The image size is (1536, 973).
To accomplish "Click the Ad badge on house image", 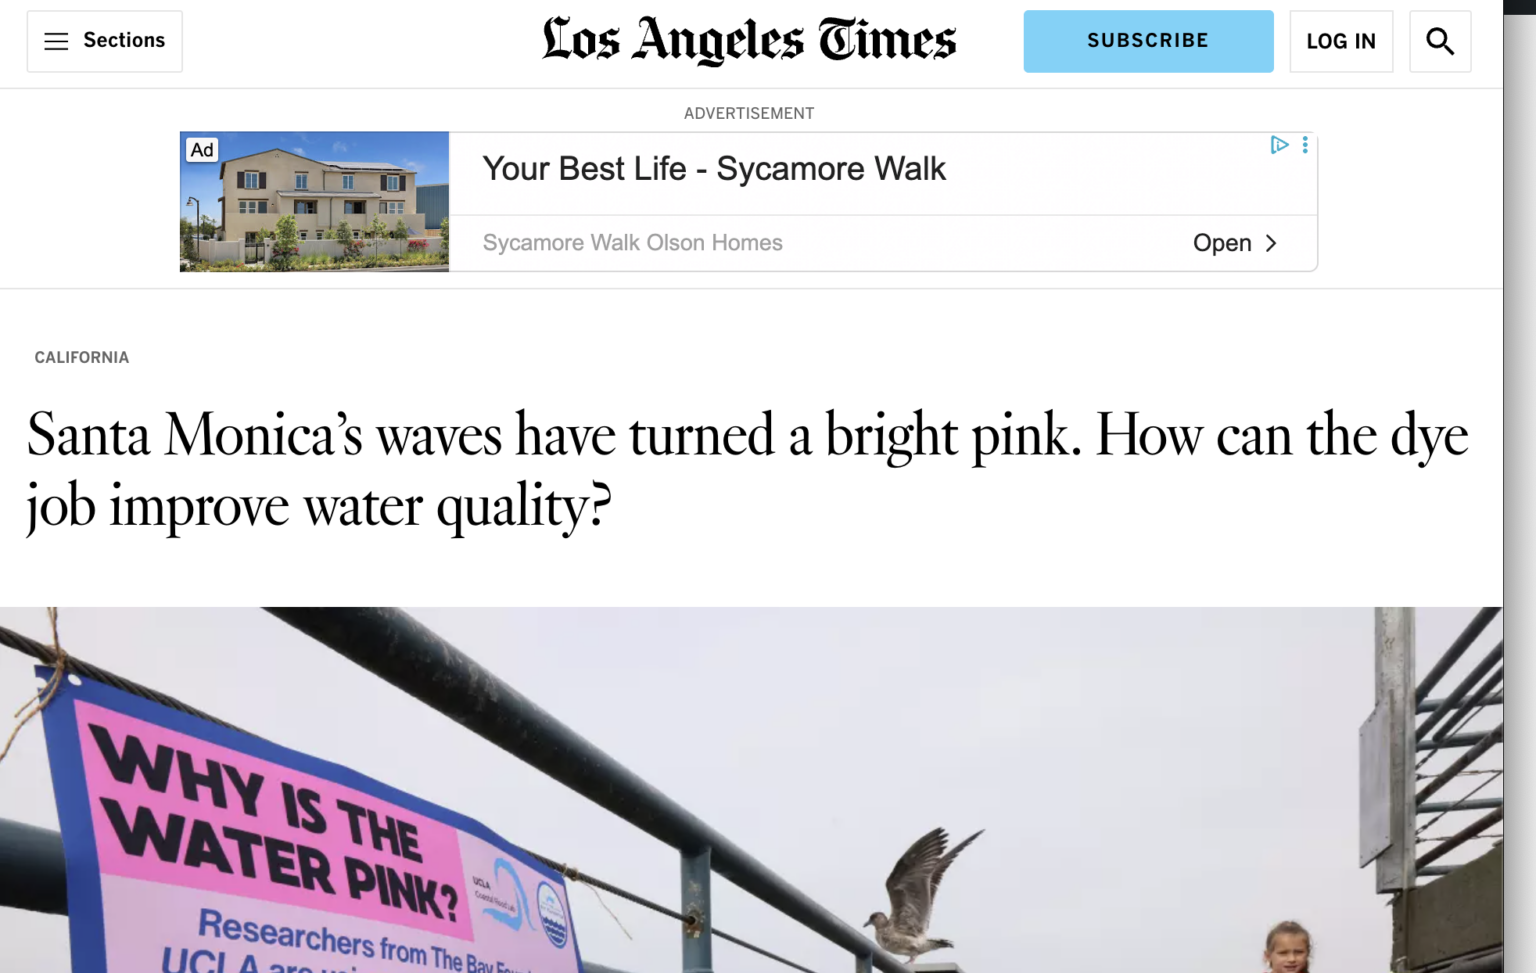I will [202, 150].
